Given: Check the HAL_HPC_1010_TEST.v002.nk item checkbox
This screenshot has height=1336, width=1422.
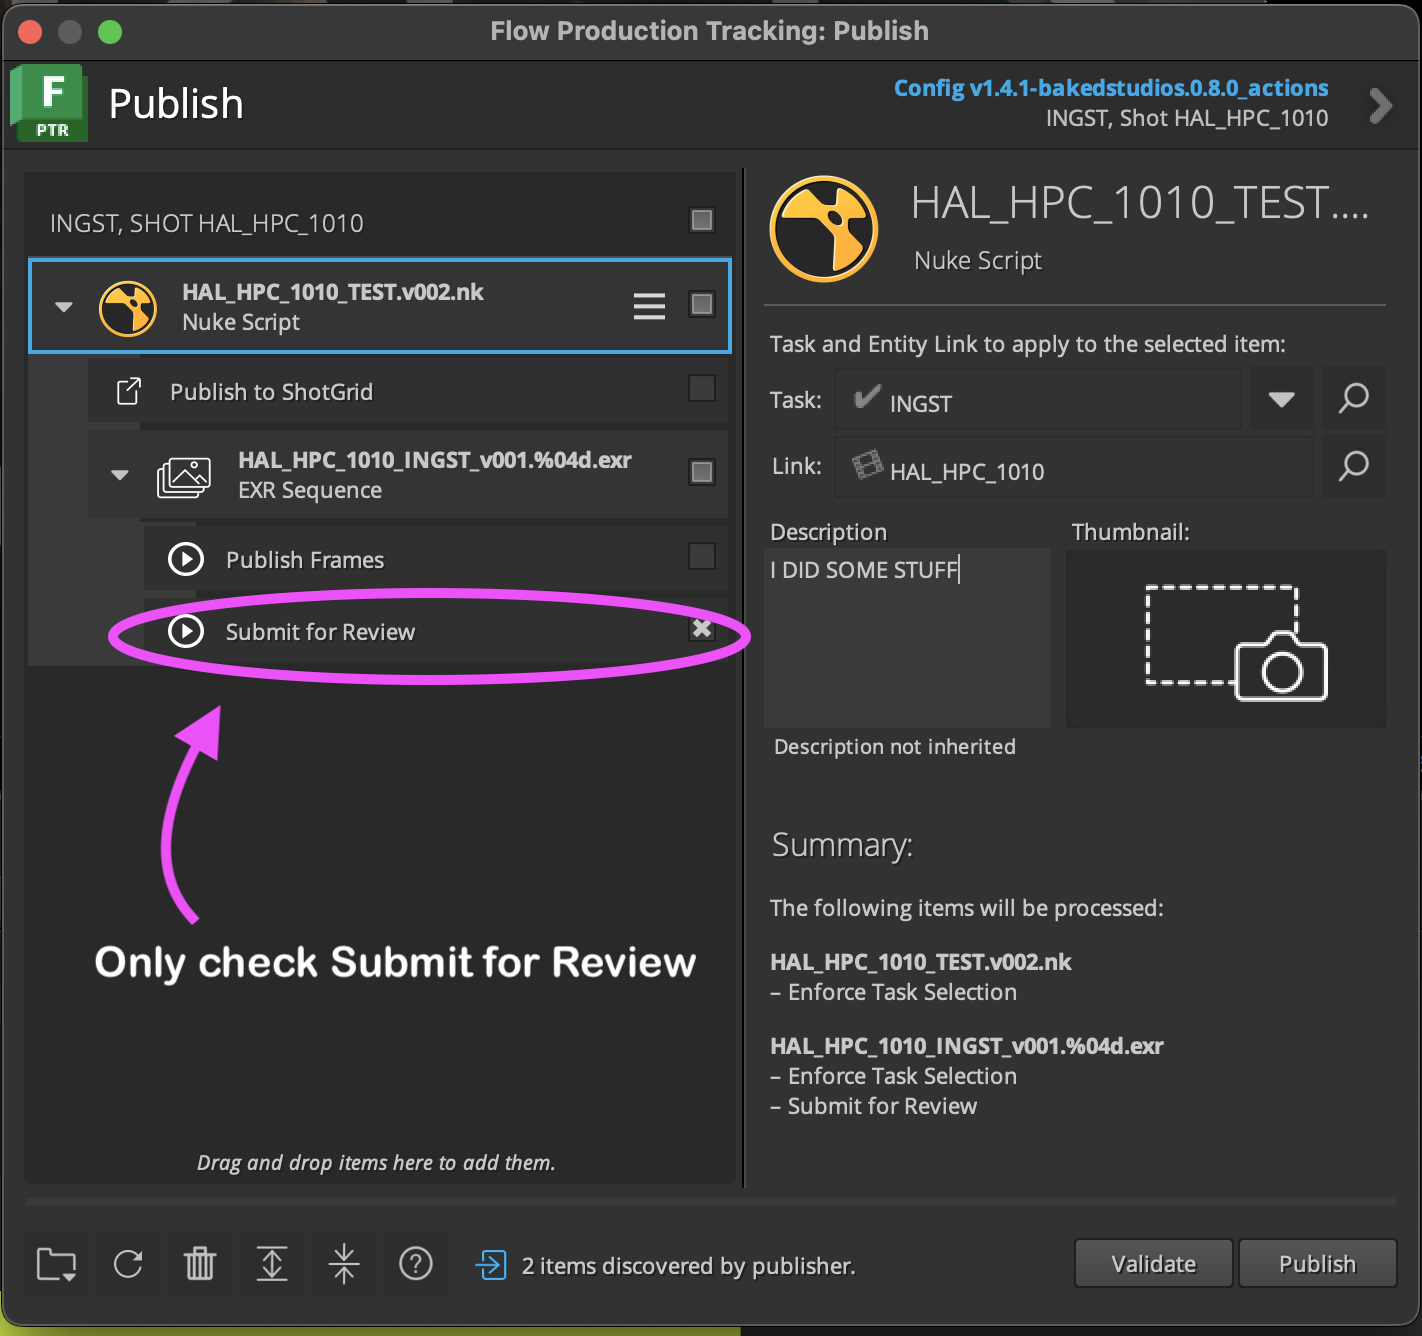Looking at the screenshot, I should point(702,305).
